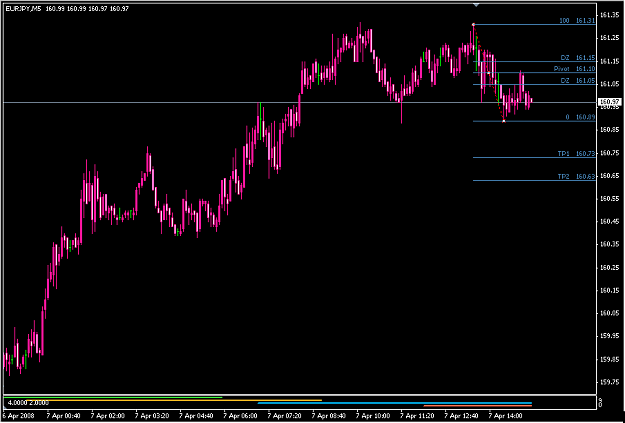Select the red indicator line in subwindow
The image size is (625, 423).
[x=478, y=406]
